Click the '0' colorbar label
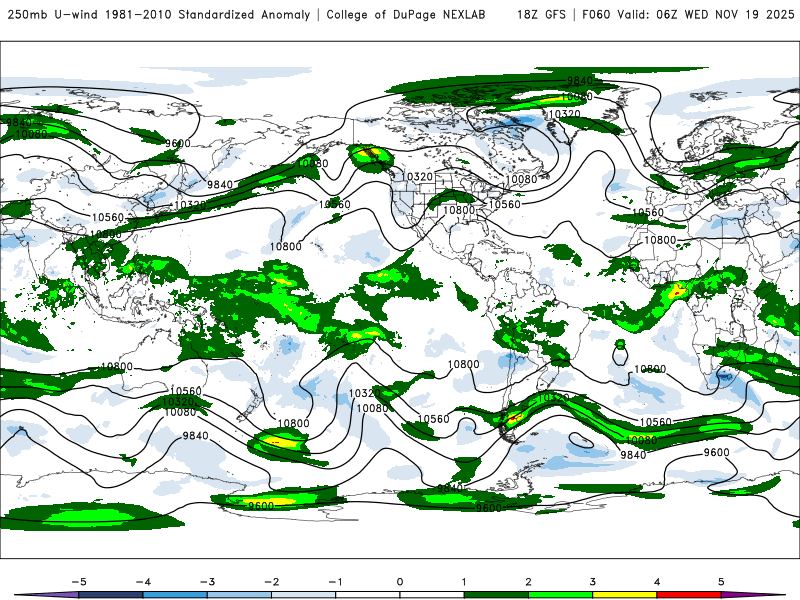 pyautogui.click(x=400, y=582)
